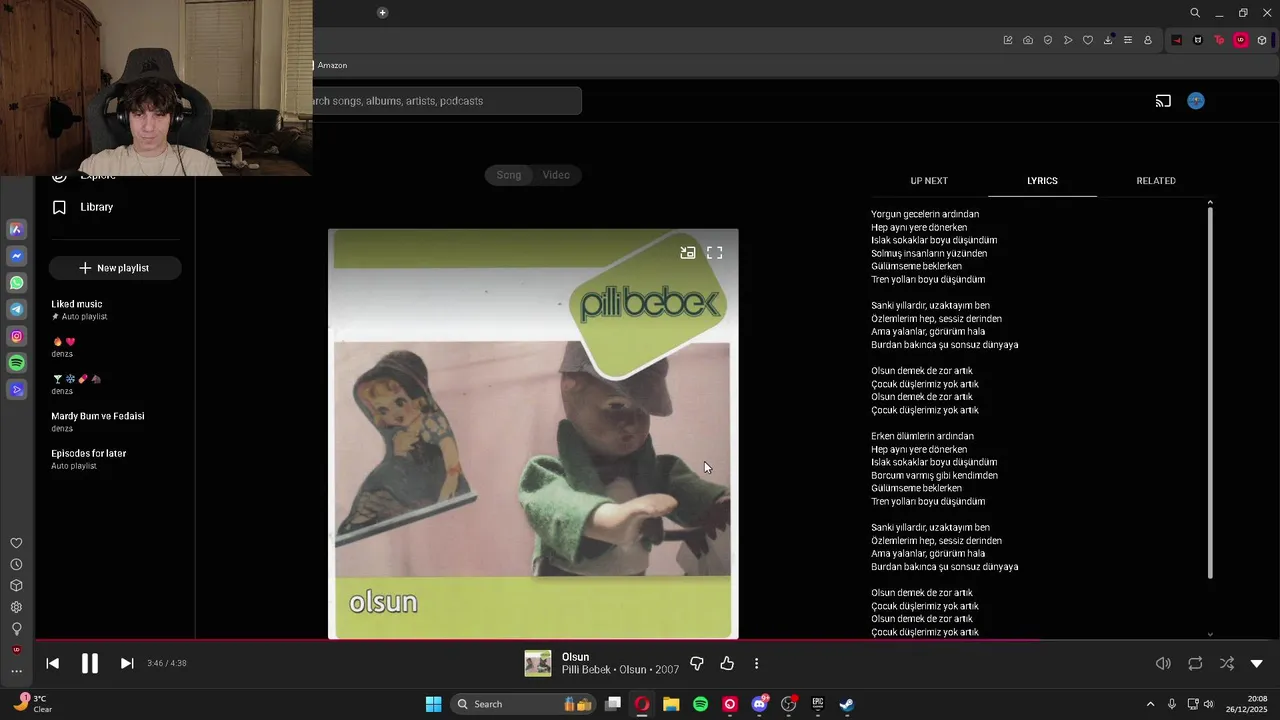Open Steam from the taskbar
This screenshot has width=1280, height=720.
tap(846, 704)
